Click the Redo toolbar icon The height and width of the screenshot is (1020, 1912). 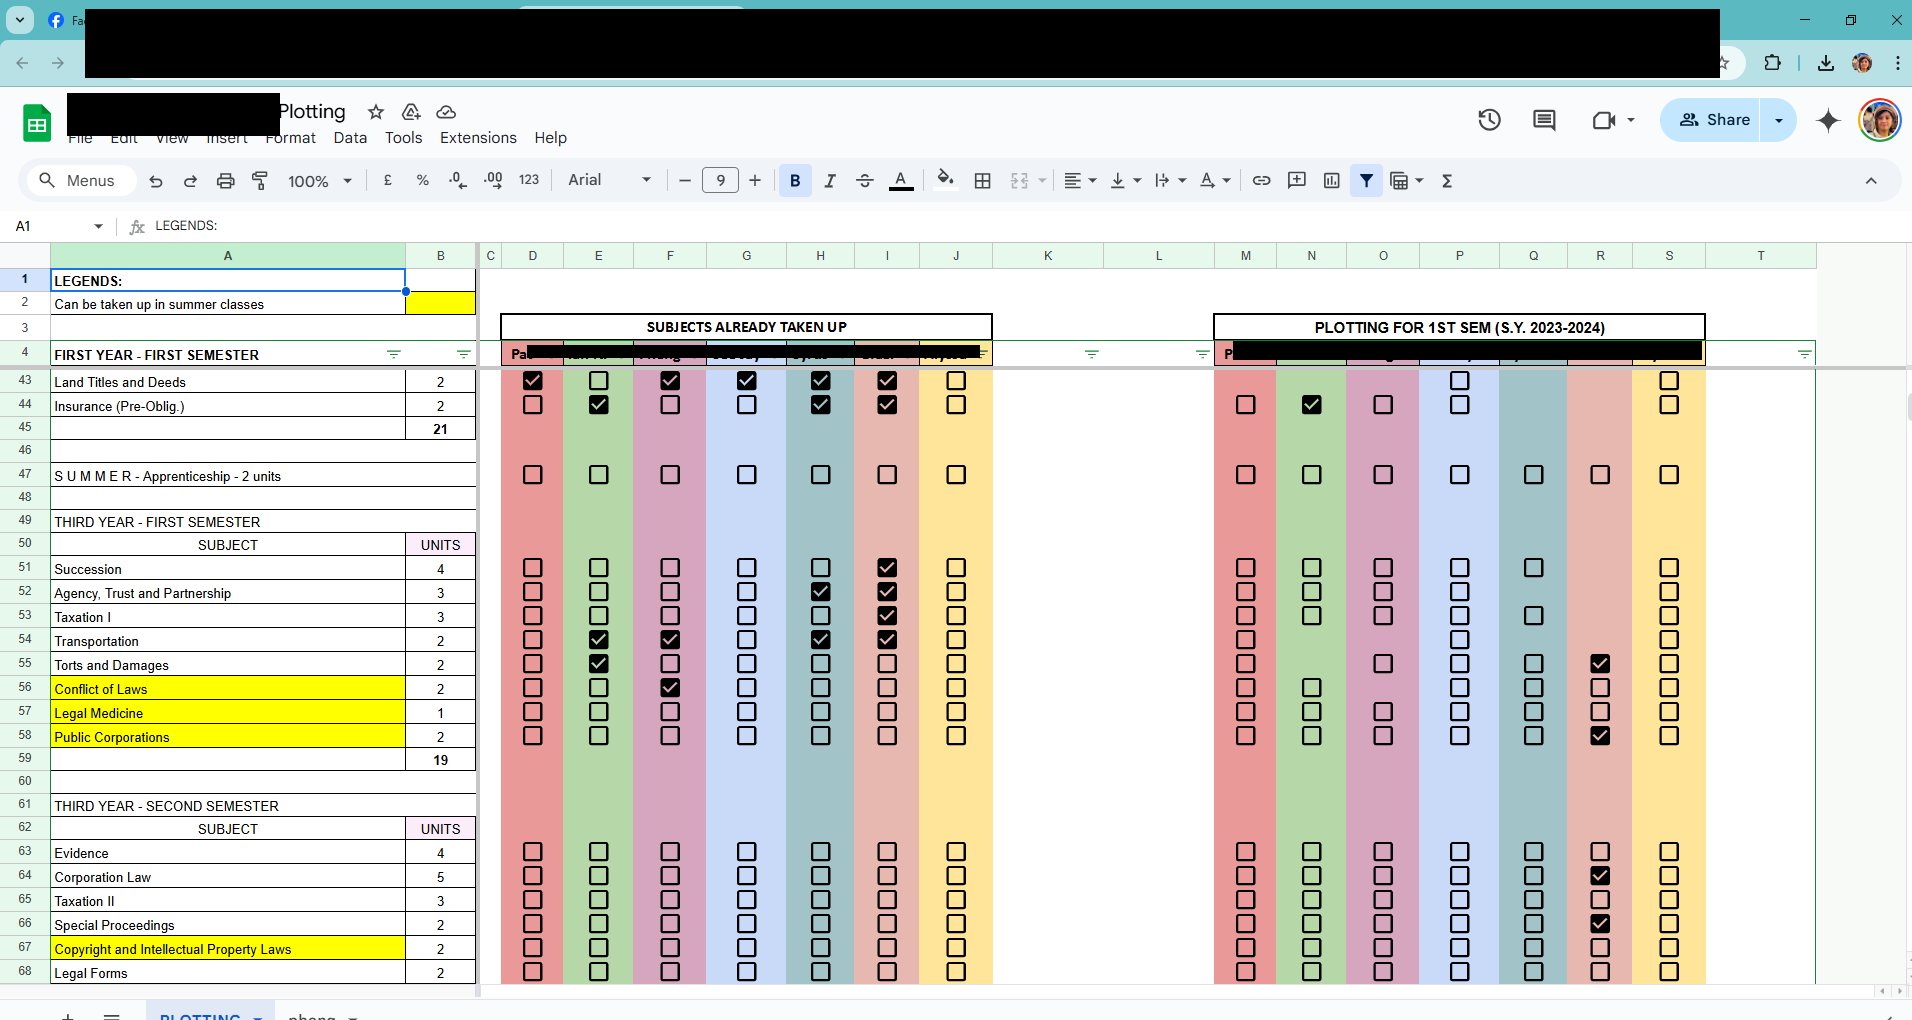tap(190, 181)
